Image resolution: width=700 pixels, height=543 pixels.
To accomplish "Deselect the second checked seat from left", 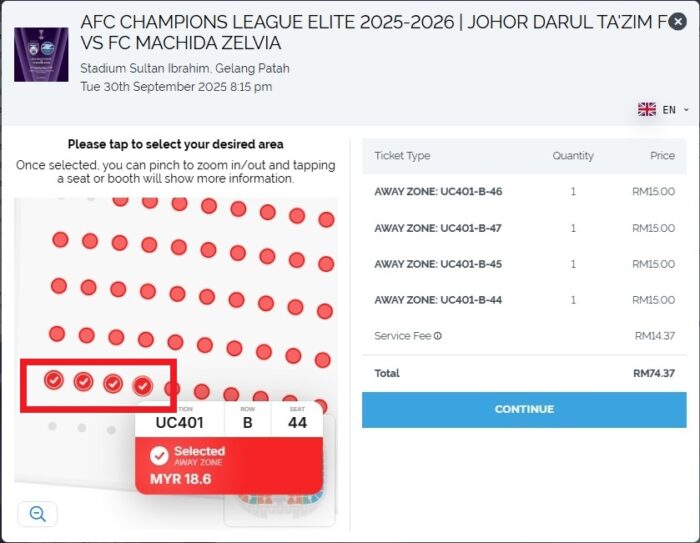I will click(83, 382).
